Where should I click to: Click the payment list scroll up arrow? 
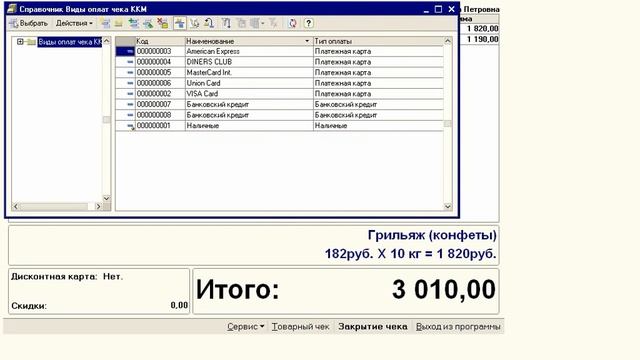coord(448,41)
